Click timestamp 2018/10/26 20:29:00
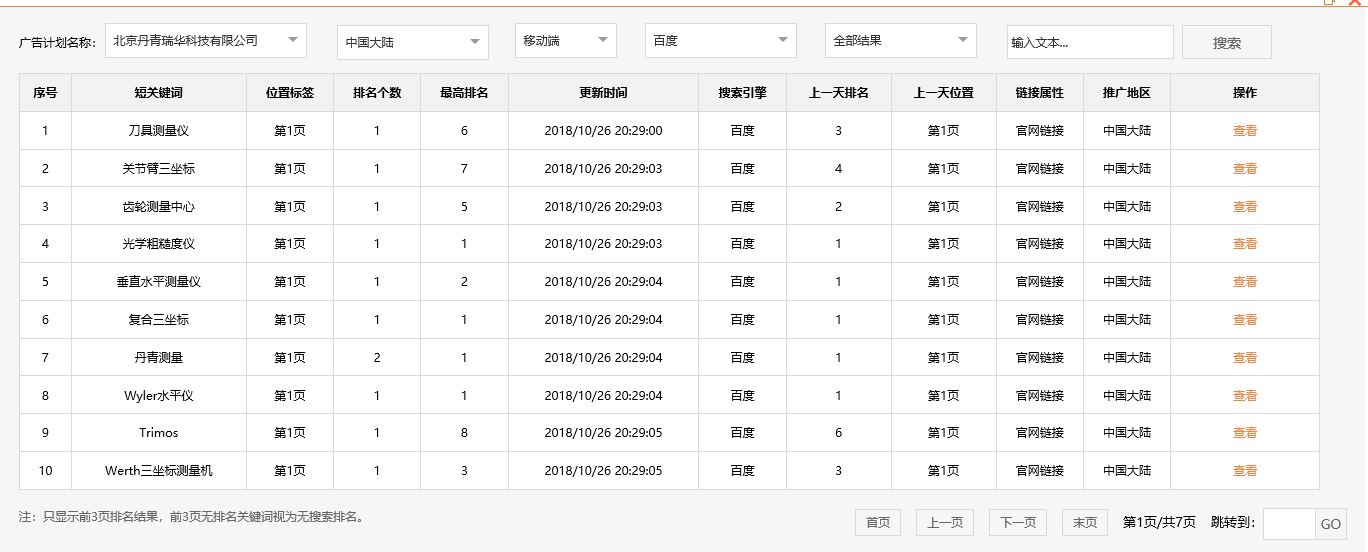This screenshot has height=552, width=1368. pyautogui.click(x=603, y=131)
